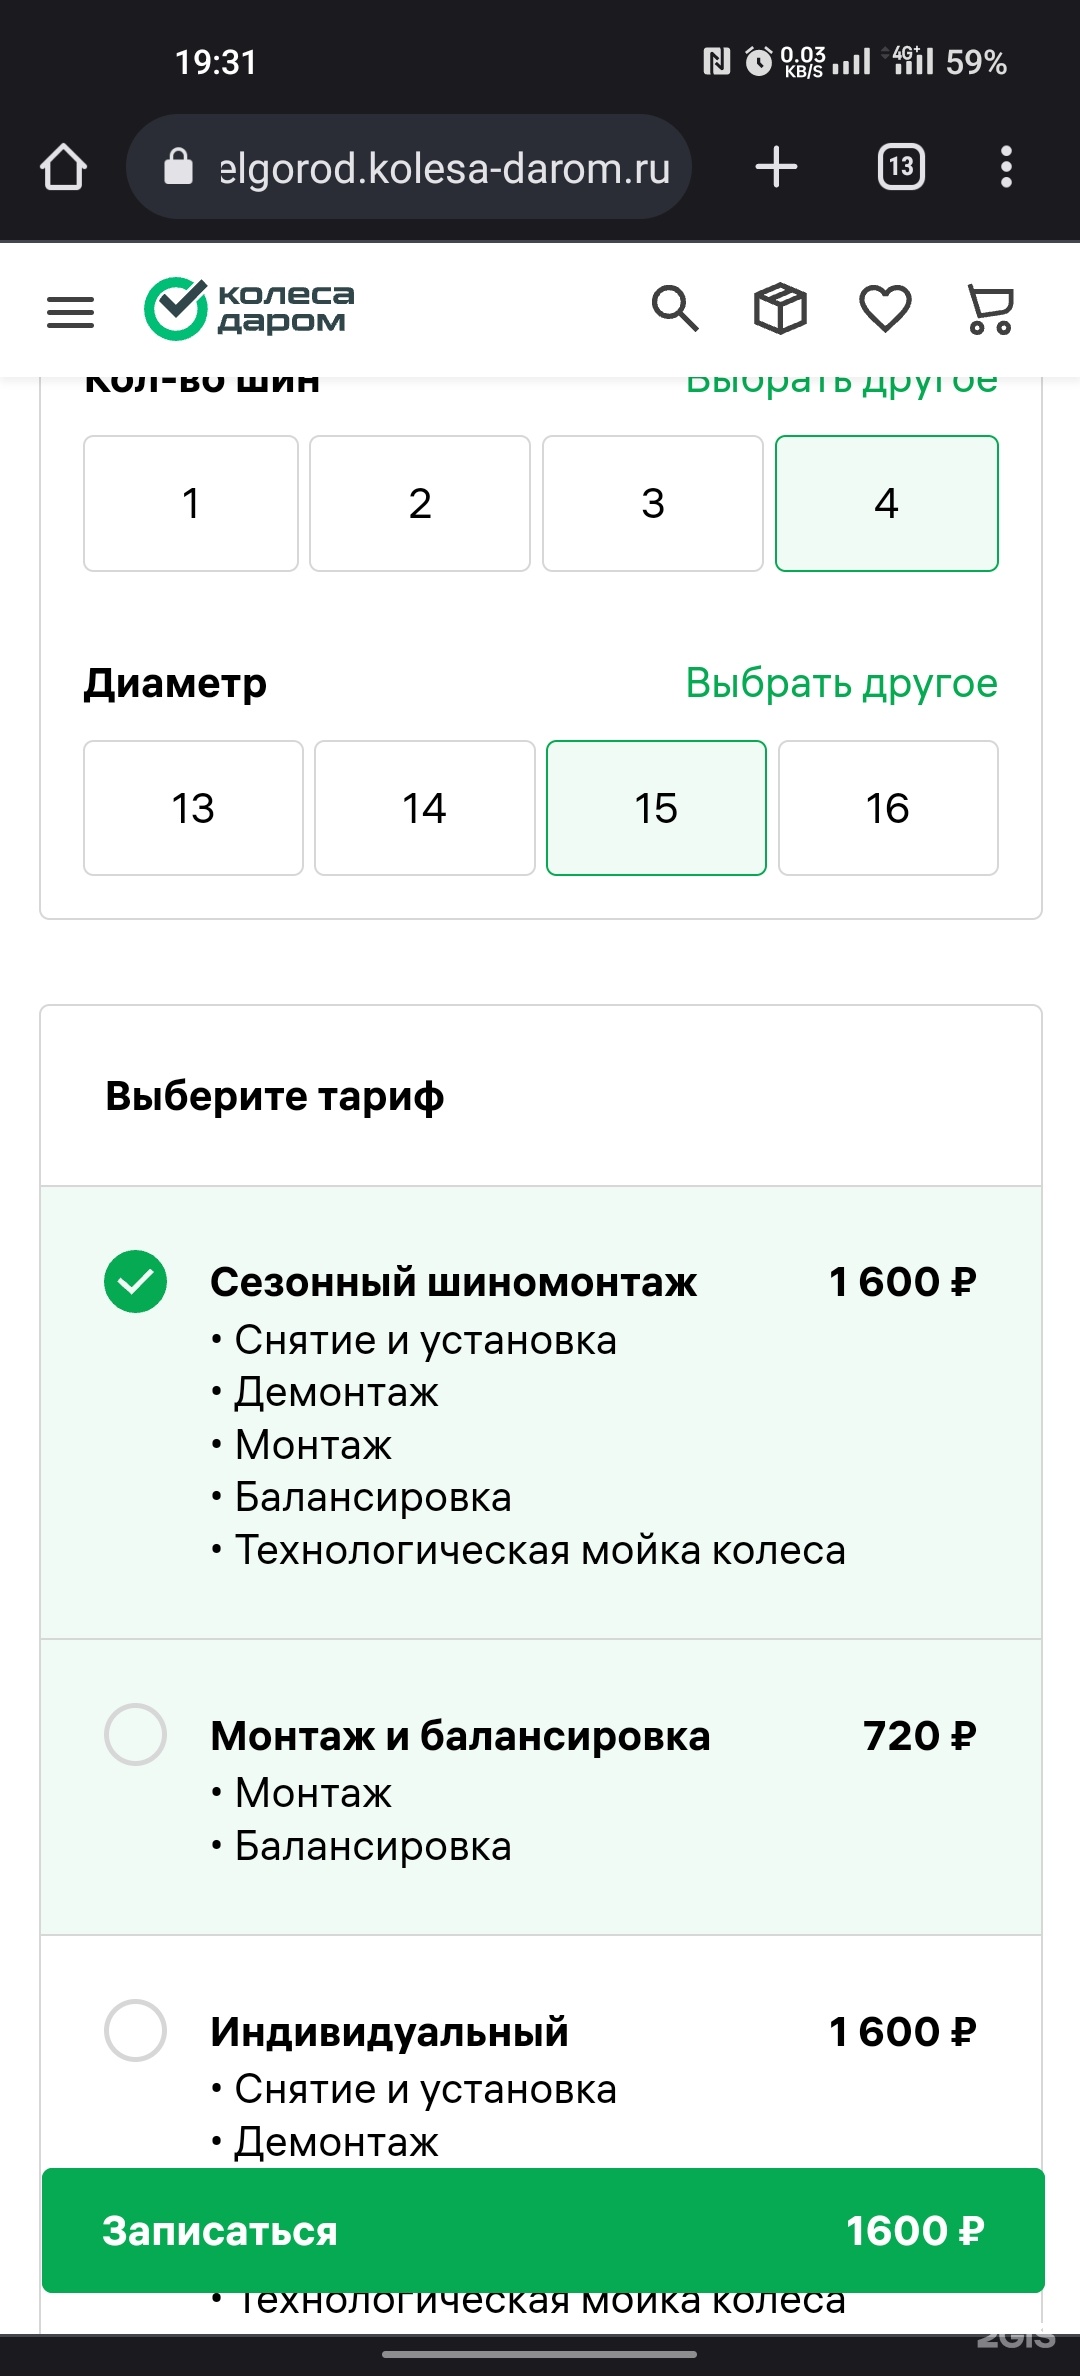The height and width of the screenshot is (2376, 1080).
Task: Select diameter 13 option
Action: click(x=193, y=808)
